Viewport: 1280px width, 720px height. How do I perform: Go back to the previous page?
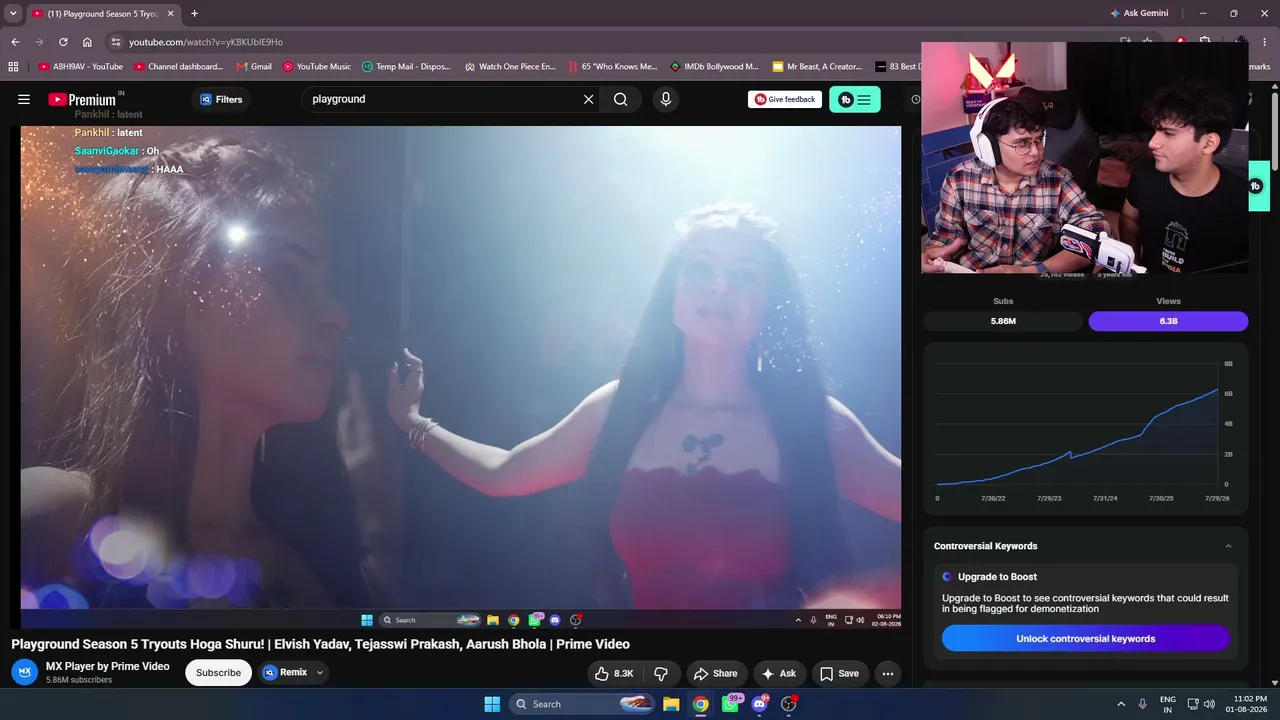15,42
